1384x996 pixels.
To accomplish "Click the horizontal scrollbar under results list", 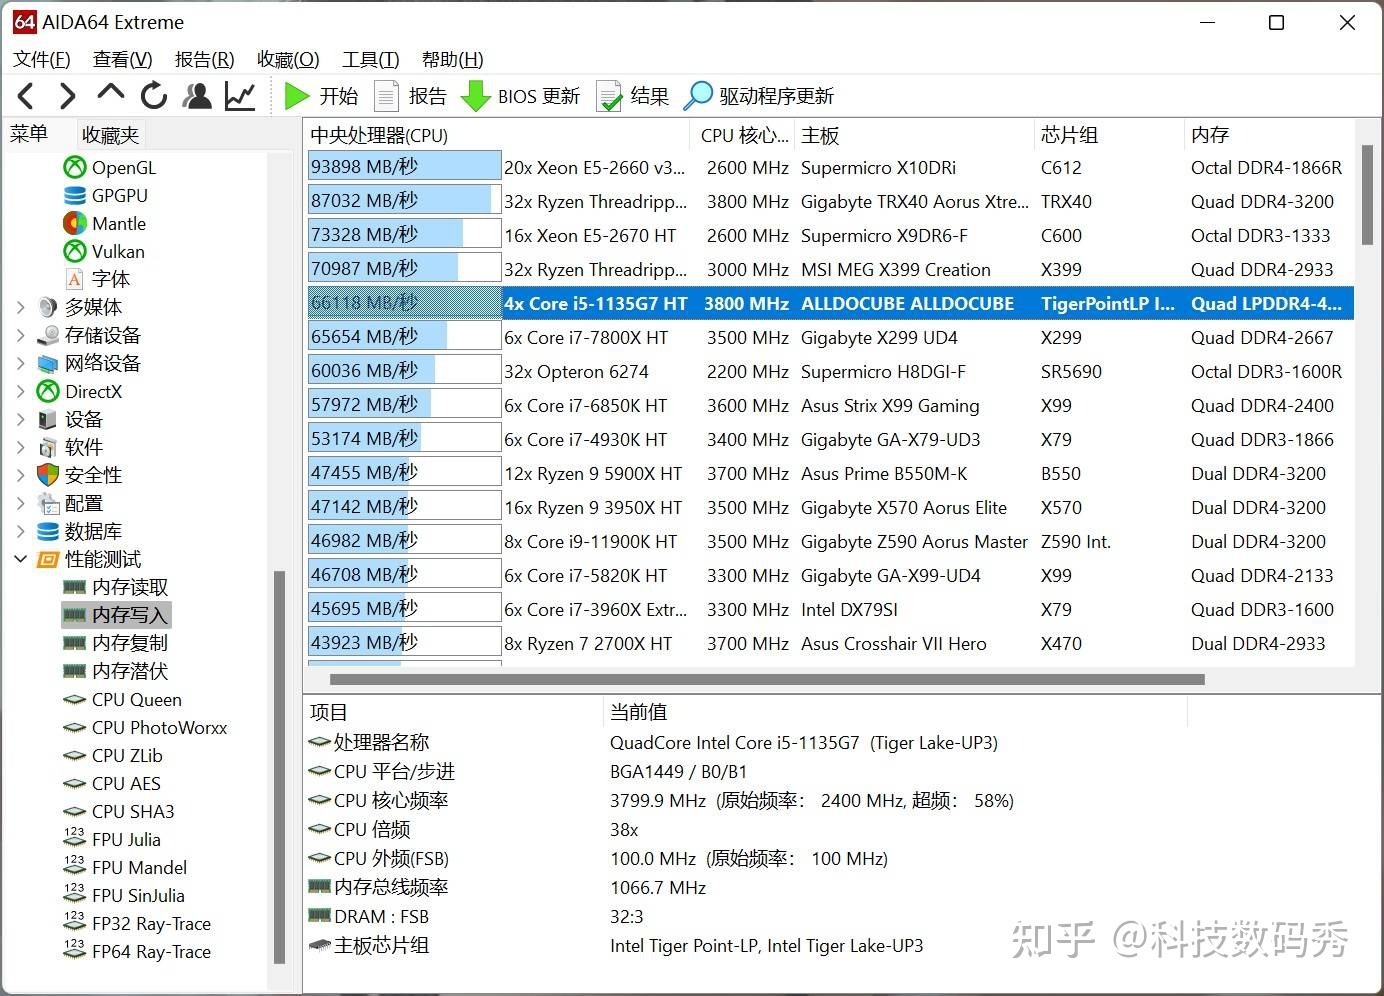I will tap(766, 679).
